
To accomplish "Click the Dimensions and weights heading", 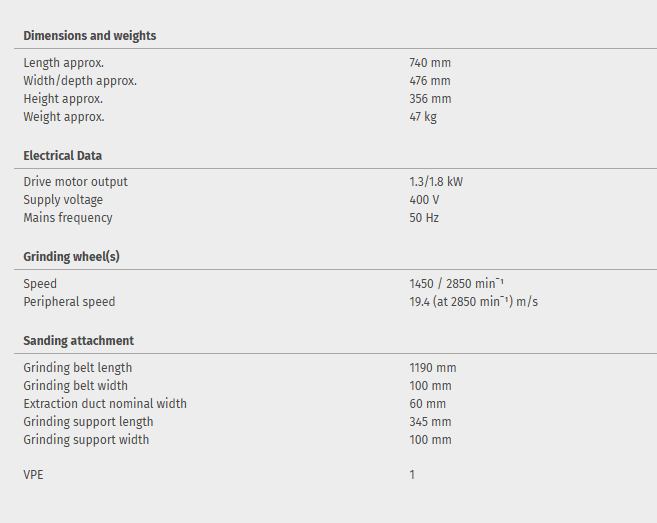I will (90, 36).
